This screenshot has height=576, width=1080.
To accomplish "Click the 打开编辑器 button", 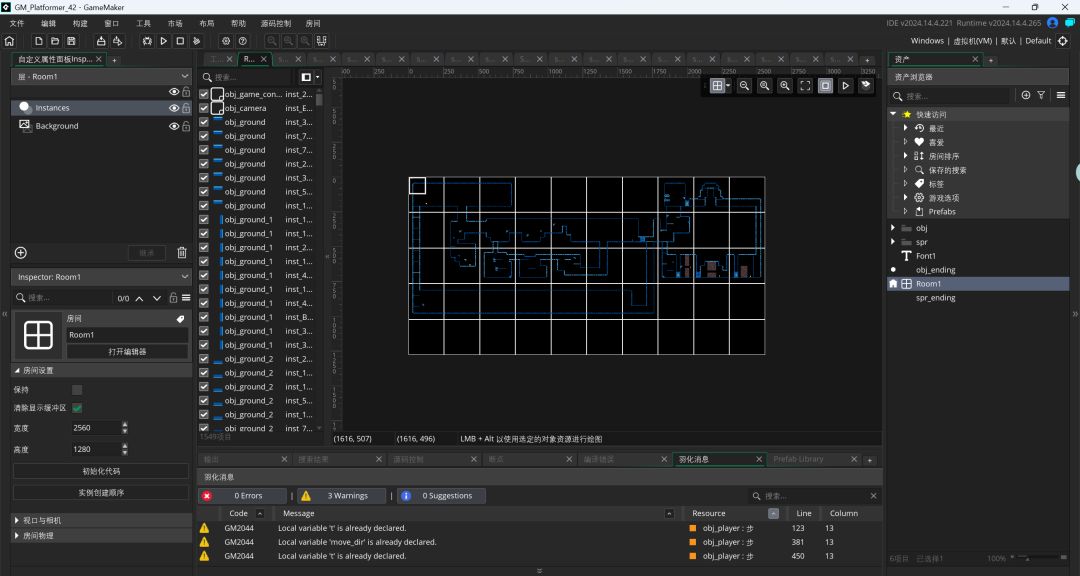I will pyautogui.click(x=127, y=351).
